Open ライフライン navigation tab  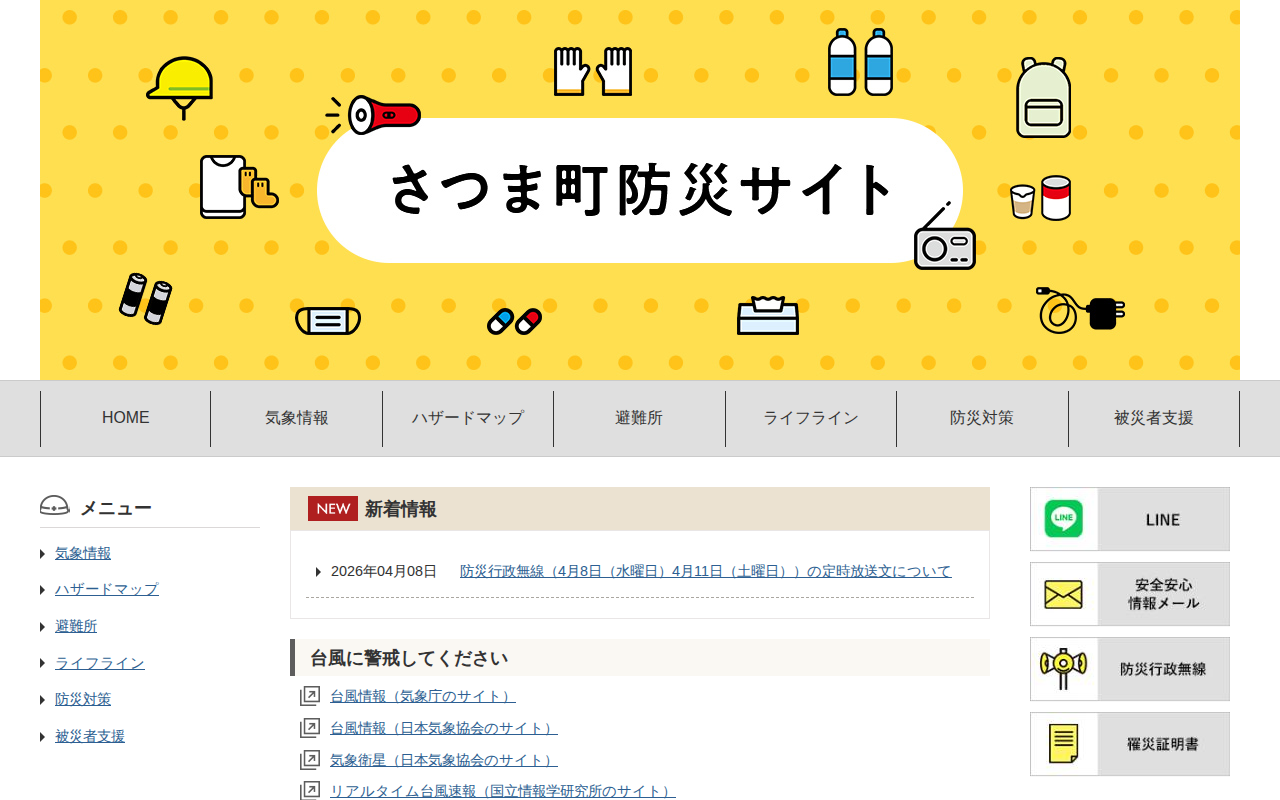pos(811,418)
